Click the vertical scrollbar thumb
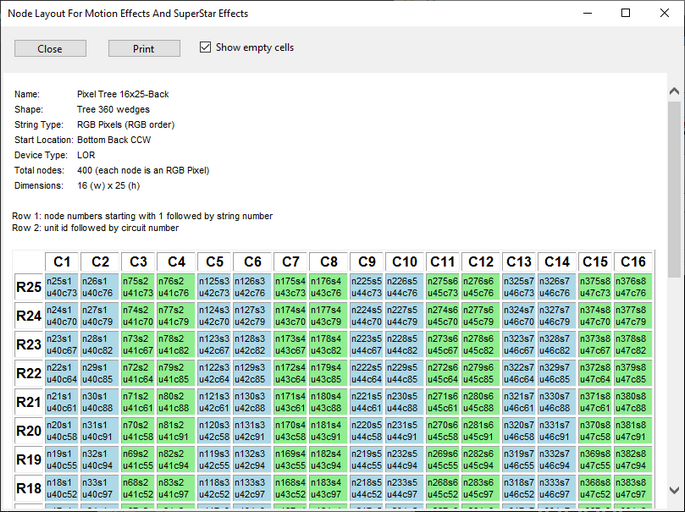 coord(674,189)
